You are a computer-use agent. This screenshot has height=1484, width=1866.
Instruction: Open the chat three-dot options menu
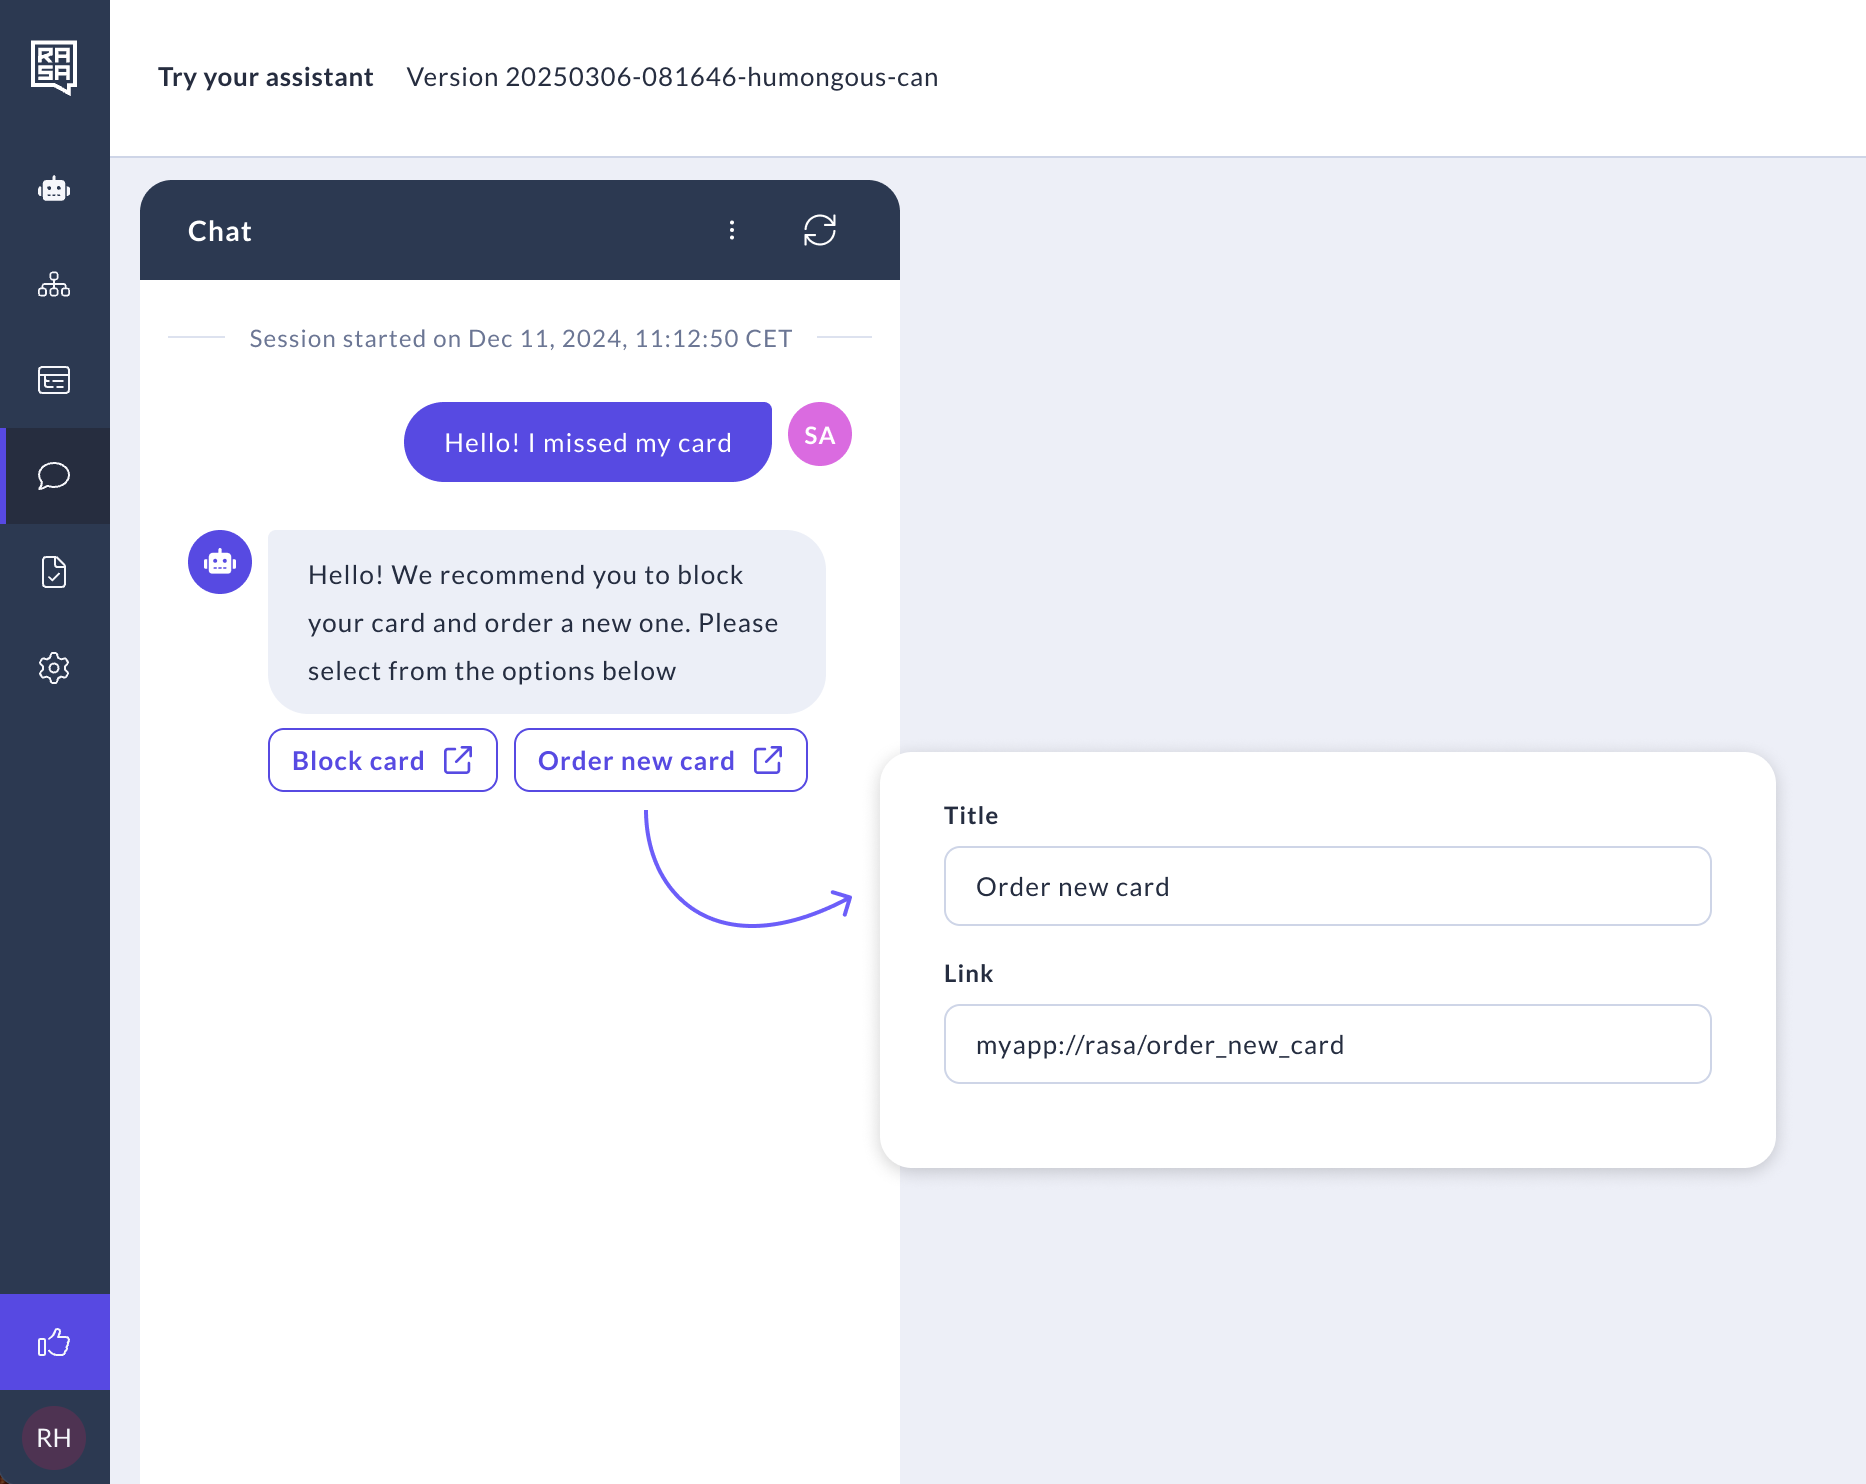point(732,230)
